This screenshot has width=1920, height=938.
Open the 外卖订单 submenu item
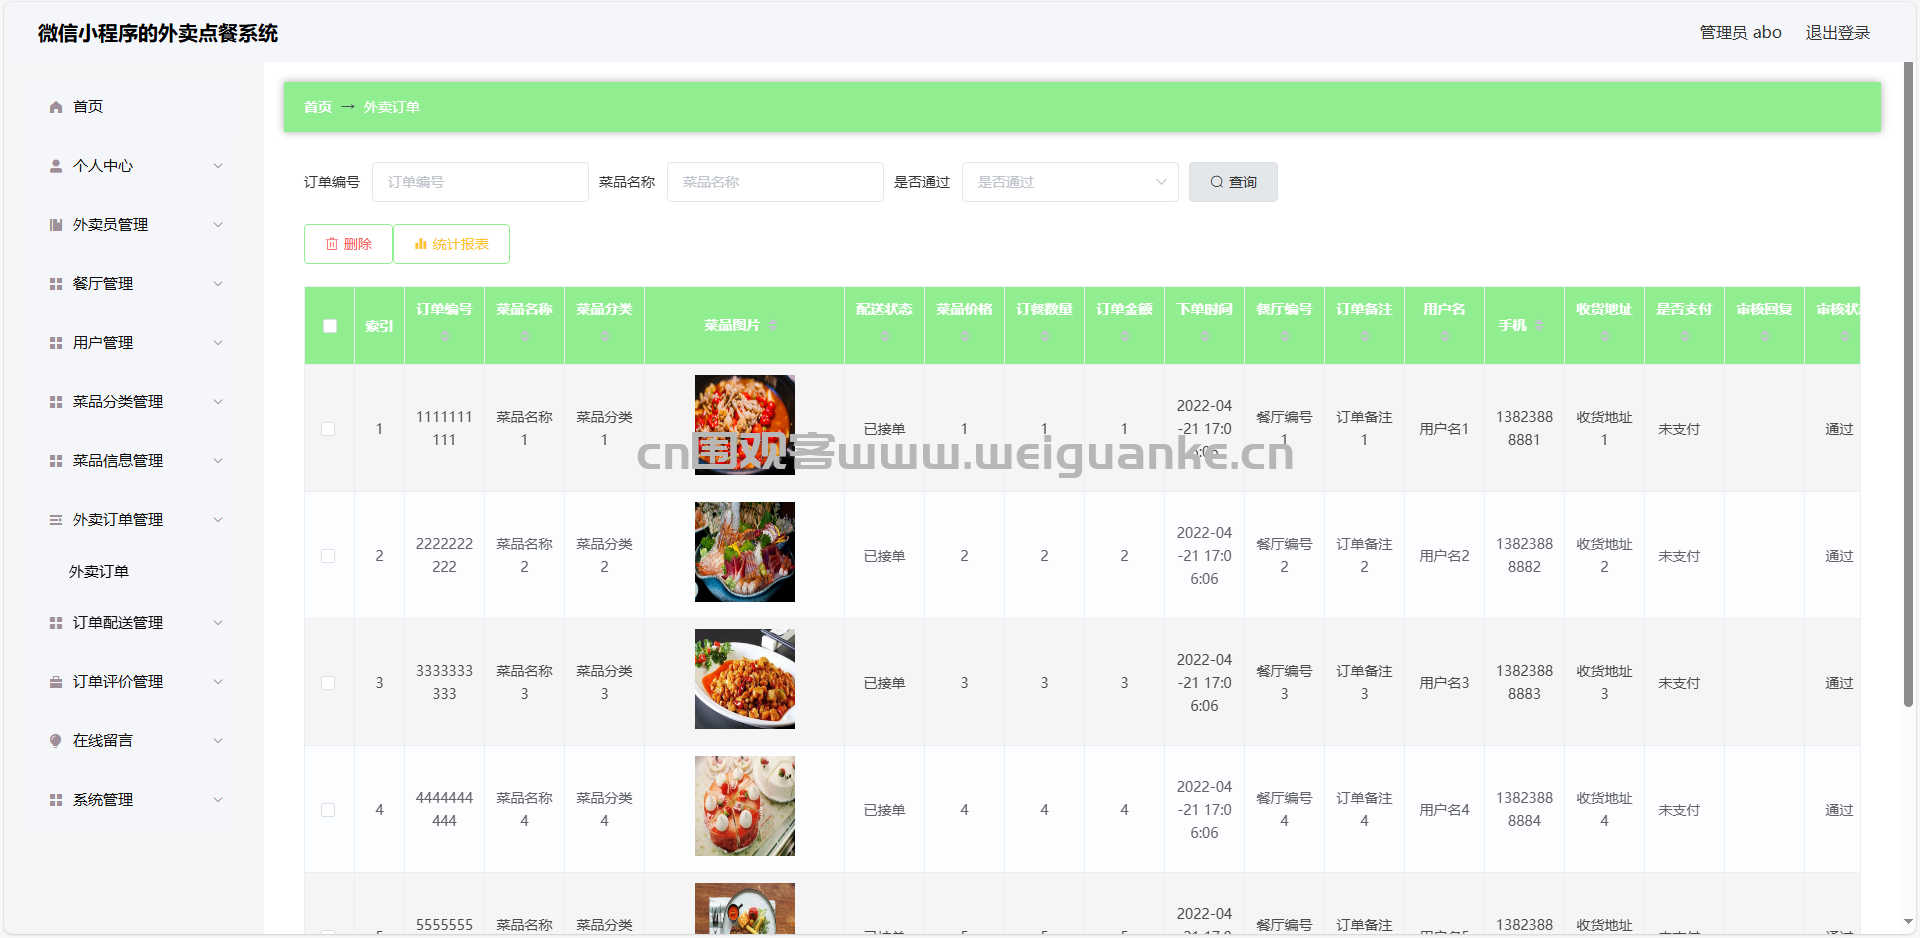(99, 572)
